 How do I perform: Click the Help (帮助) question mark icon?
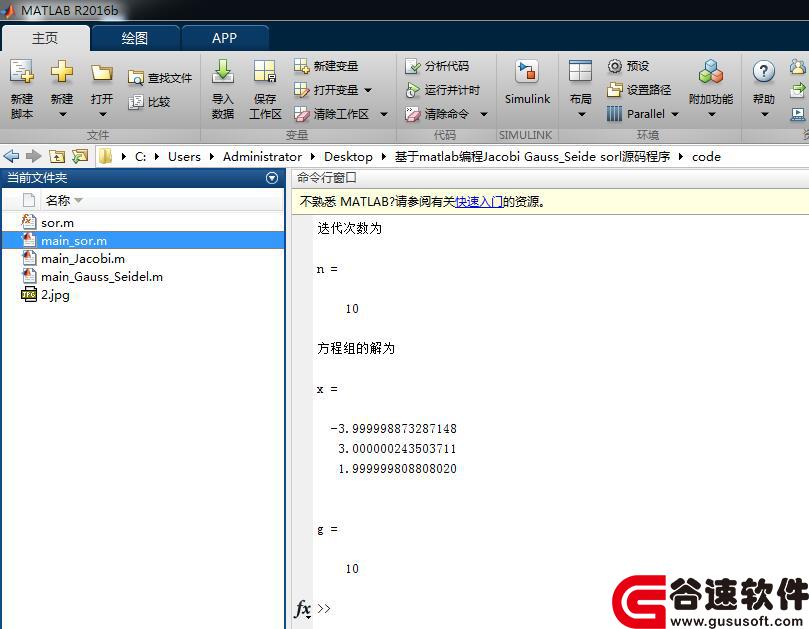764,71
